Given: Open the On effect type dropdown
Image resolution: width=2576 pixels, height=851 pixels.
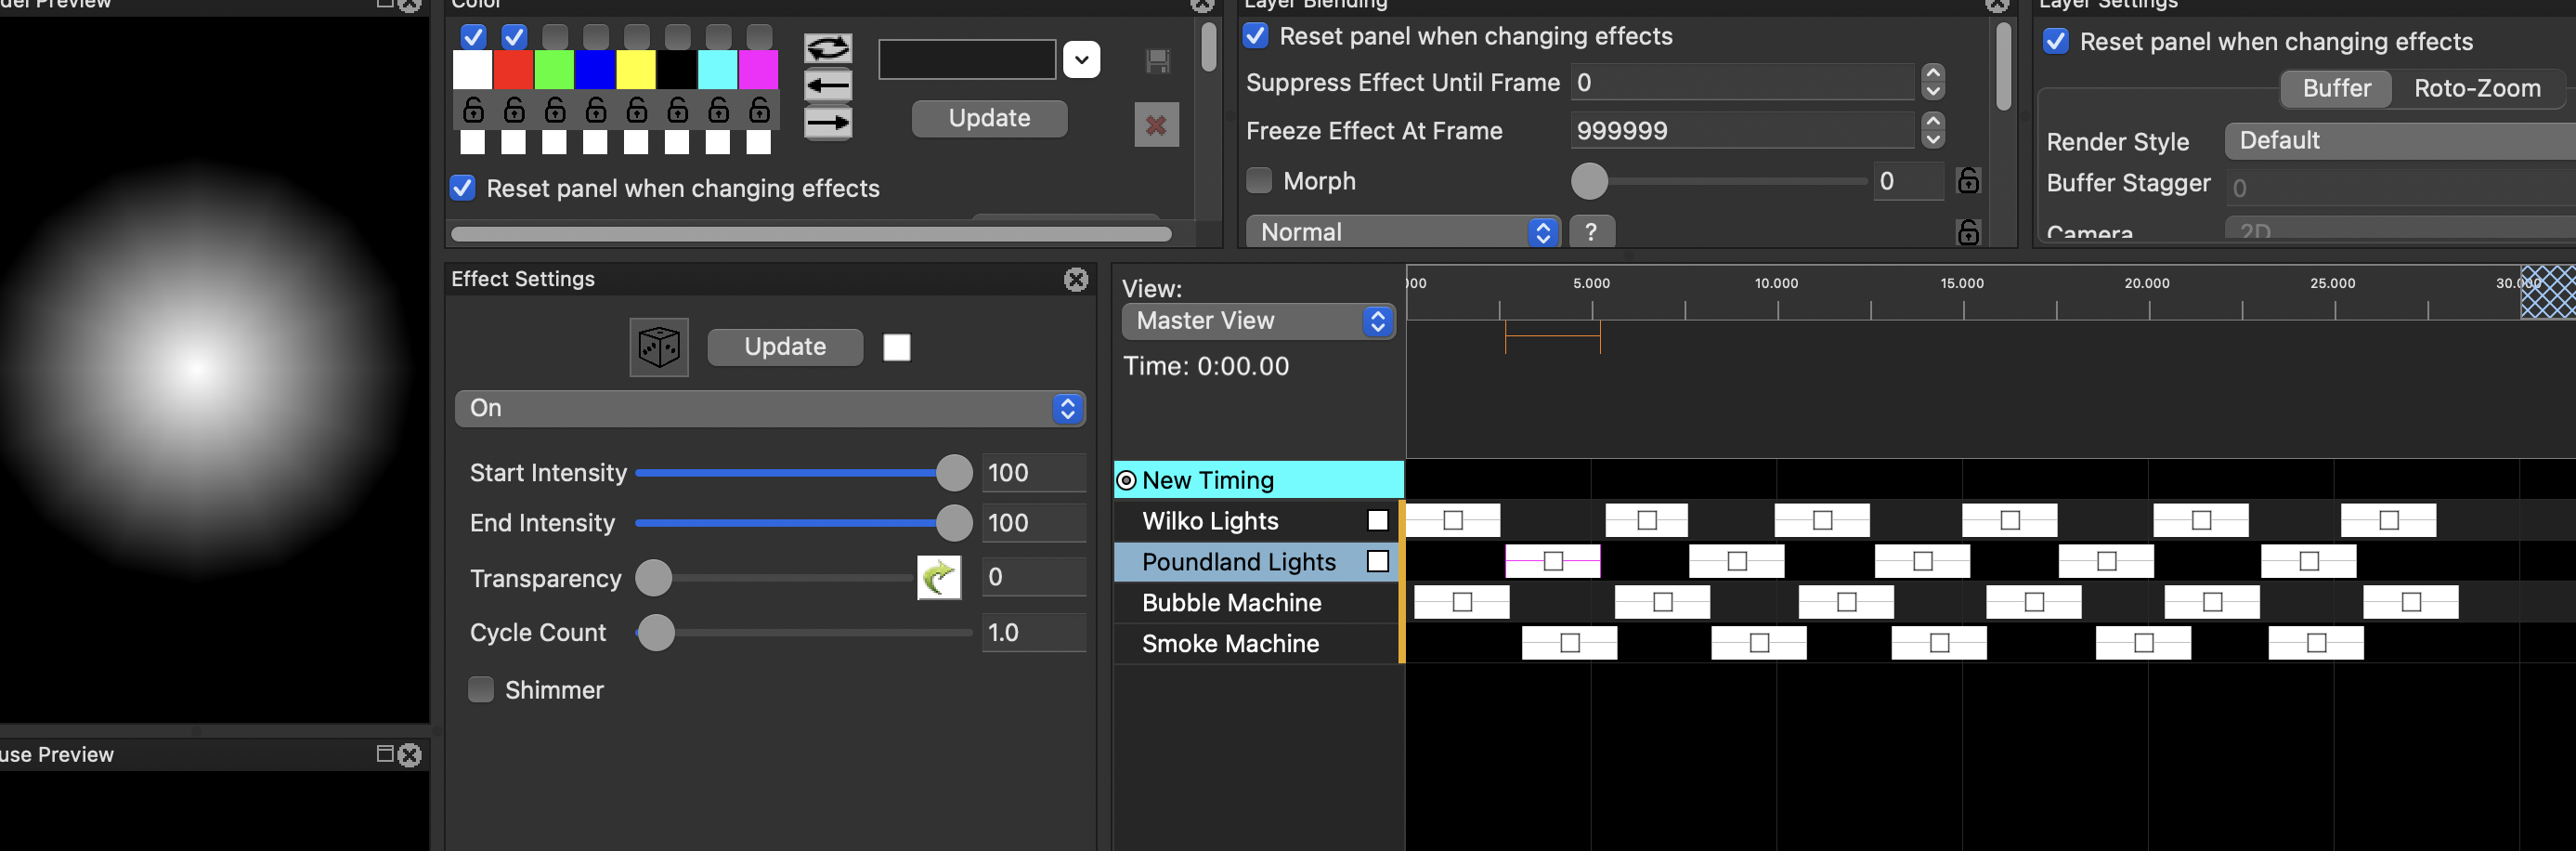Looking at the screenshot, I should click(x=770, y=408).
